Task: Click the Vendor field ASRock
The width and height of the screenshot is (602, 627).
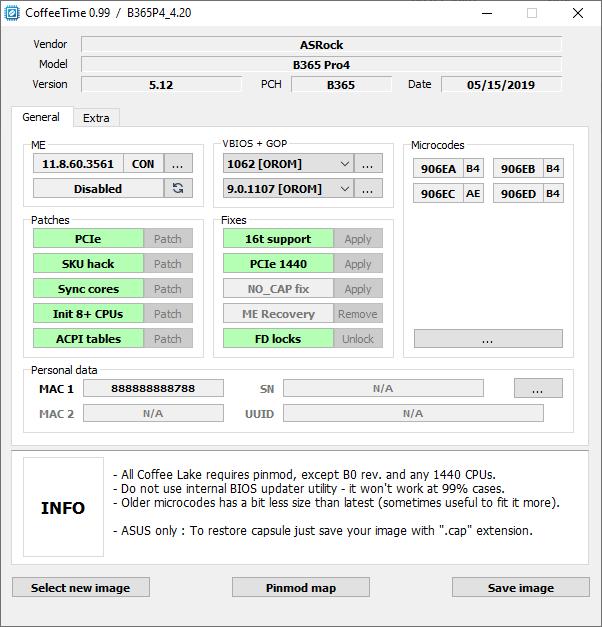Action: tap(322, 44)
